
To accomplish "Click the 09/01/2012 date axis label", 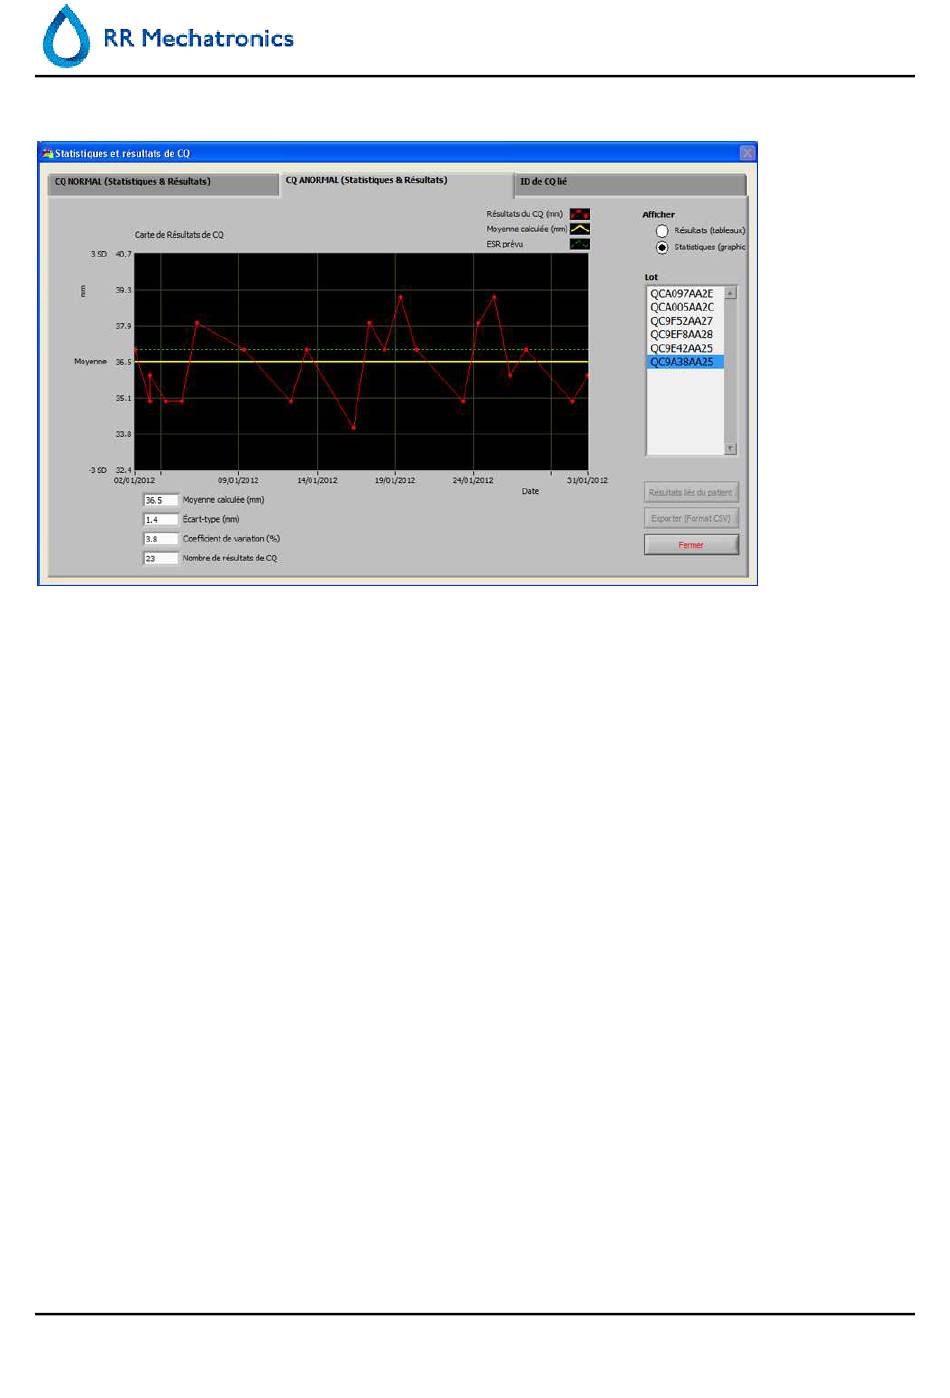I will point(238,481).
